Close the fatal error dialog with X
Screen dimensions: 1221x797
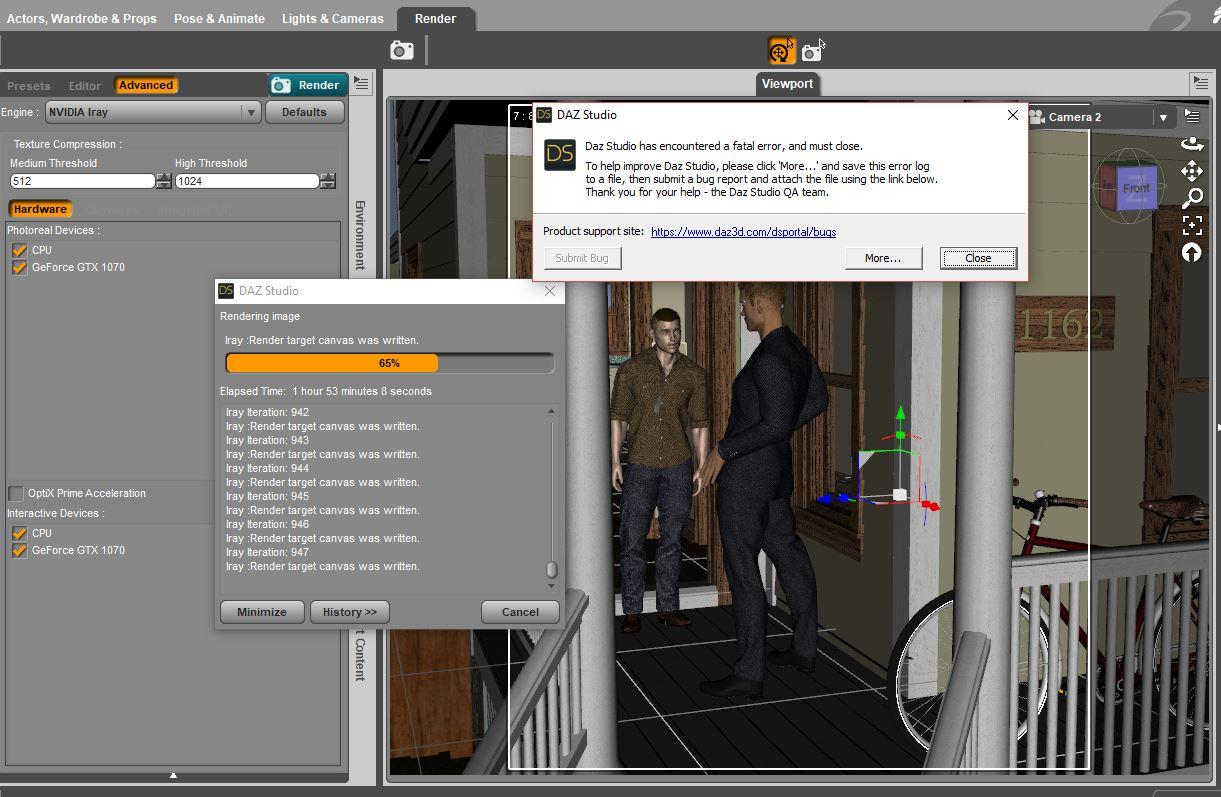(x=1012, y=115)
